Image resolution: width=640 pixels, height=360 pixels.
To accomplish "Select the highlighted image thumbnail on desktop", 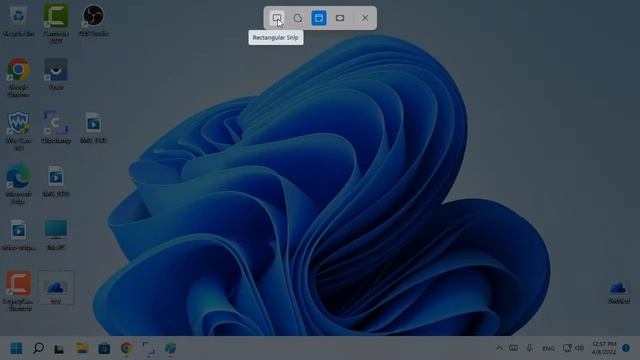I will [x=56, y=288].
